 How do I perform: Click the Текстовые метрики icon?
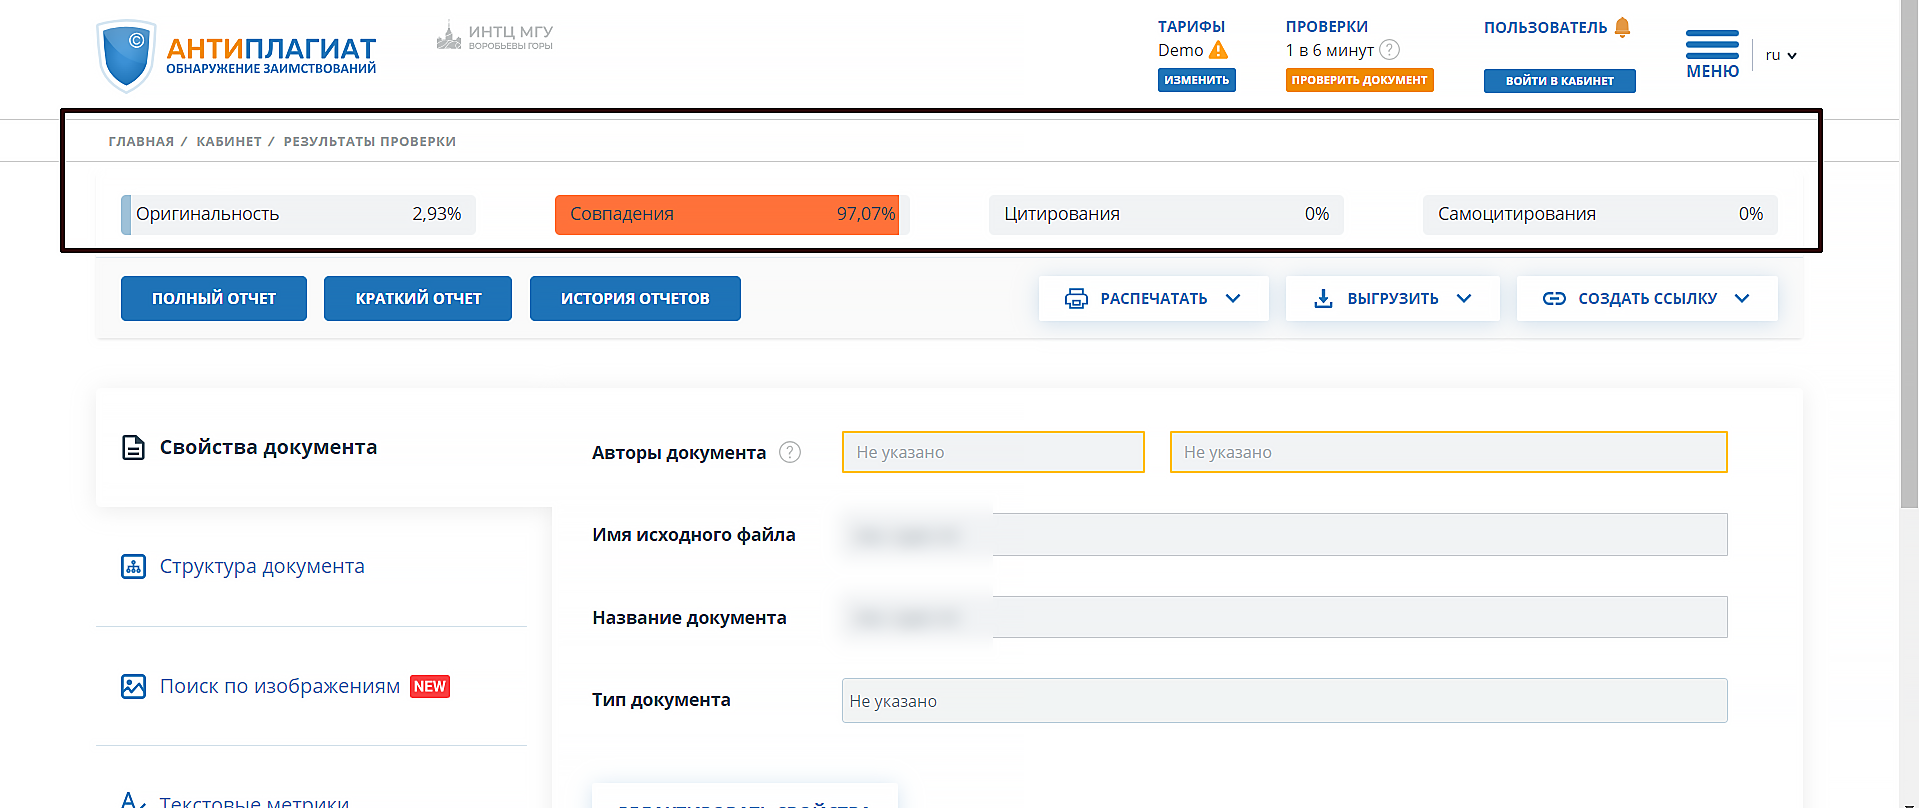133,799
